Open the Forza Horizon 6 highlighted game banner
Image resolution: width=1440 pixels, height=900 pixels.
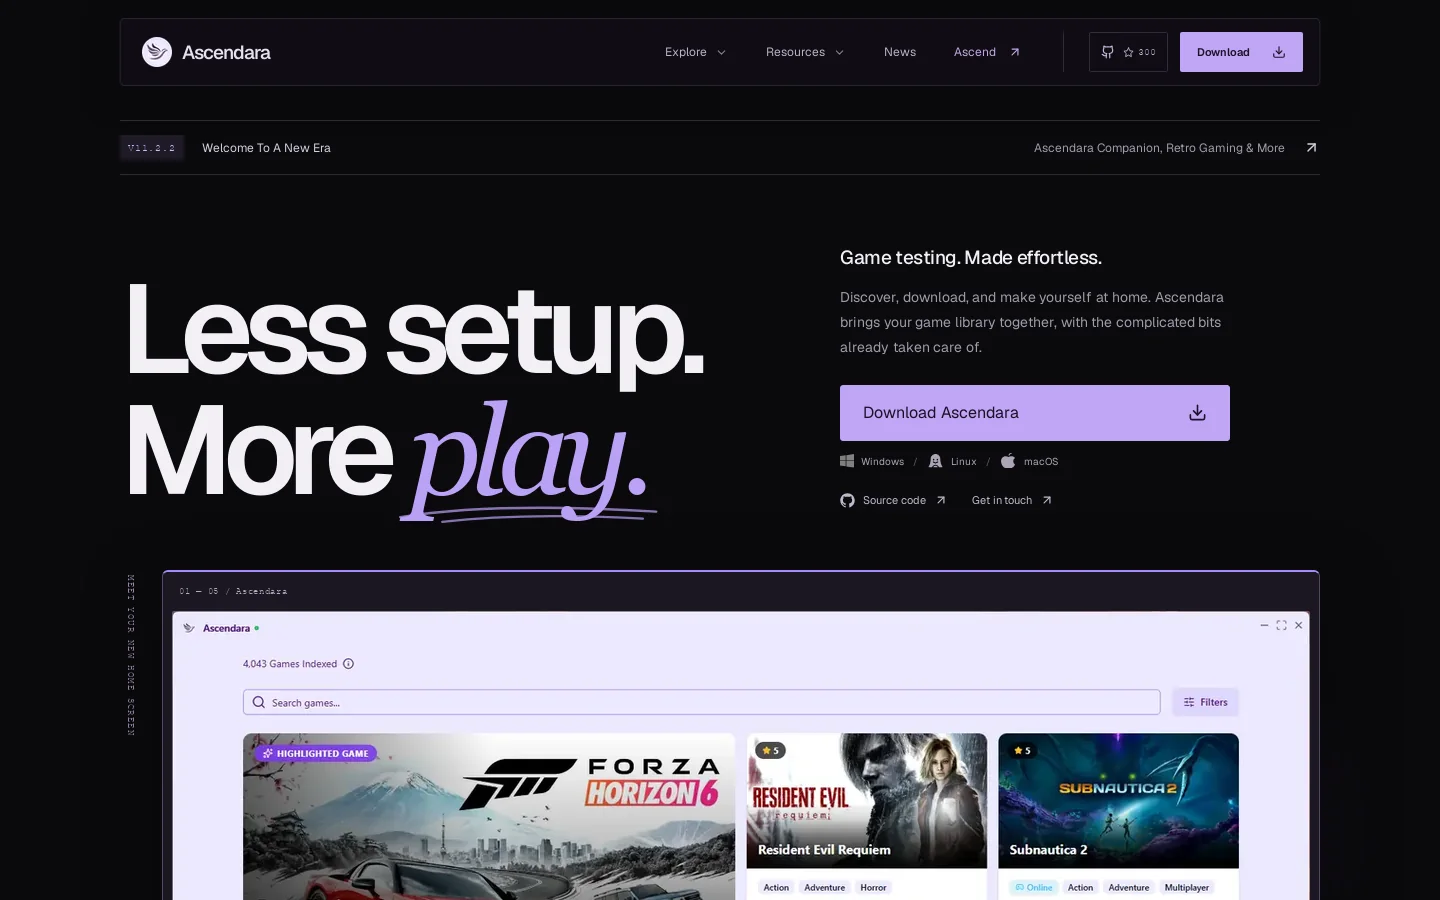pos(489,816)
